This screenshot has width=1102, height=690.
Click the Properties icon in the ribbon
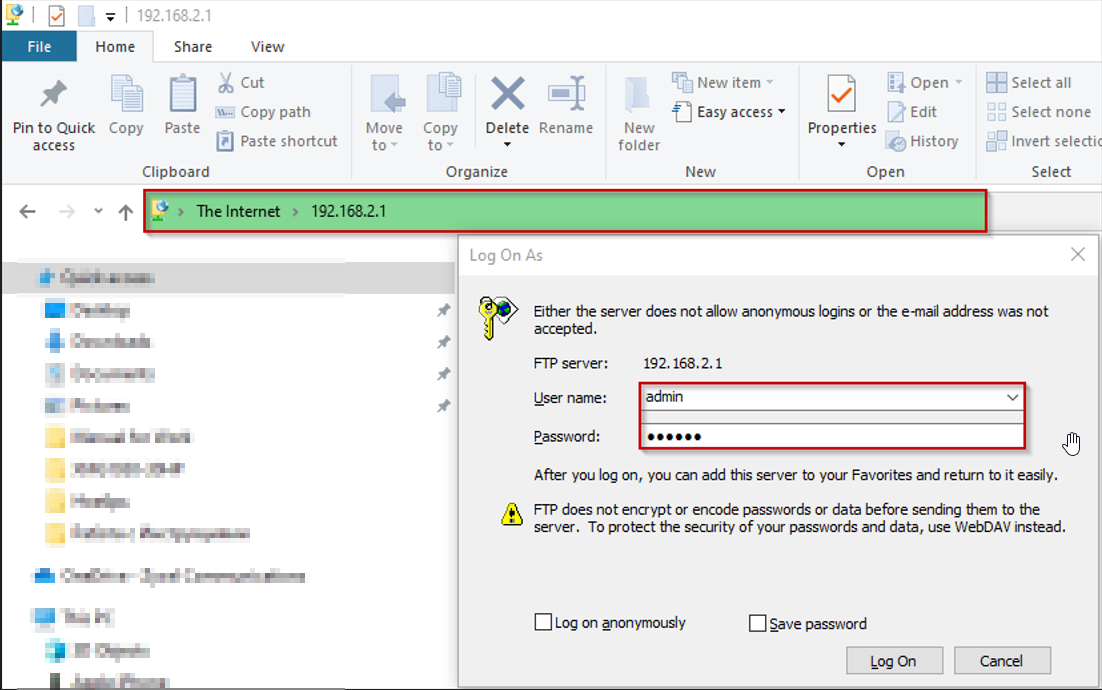pyautogui.click(x=841, y=95)
